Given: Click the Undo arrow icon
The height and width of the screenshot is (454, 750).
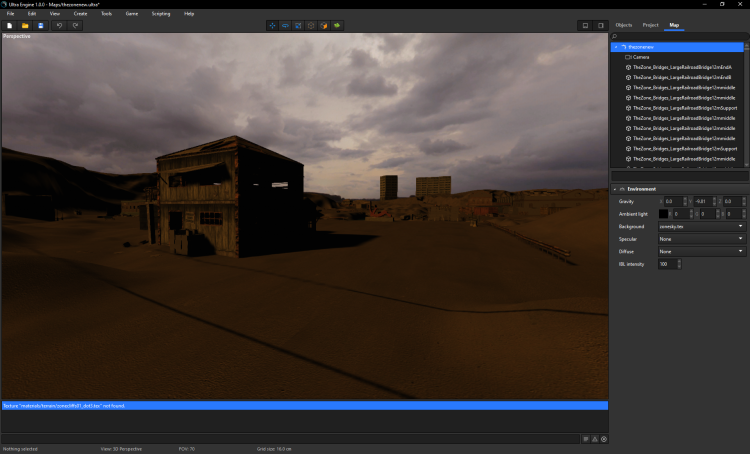Looking at the screenshot, I should pyautogui.click(x=59, y=25).
